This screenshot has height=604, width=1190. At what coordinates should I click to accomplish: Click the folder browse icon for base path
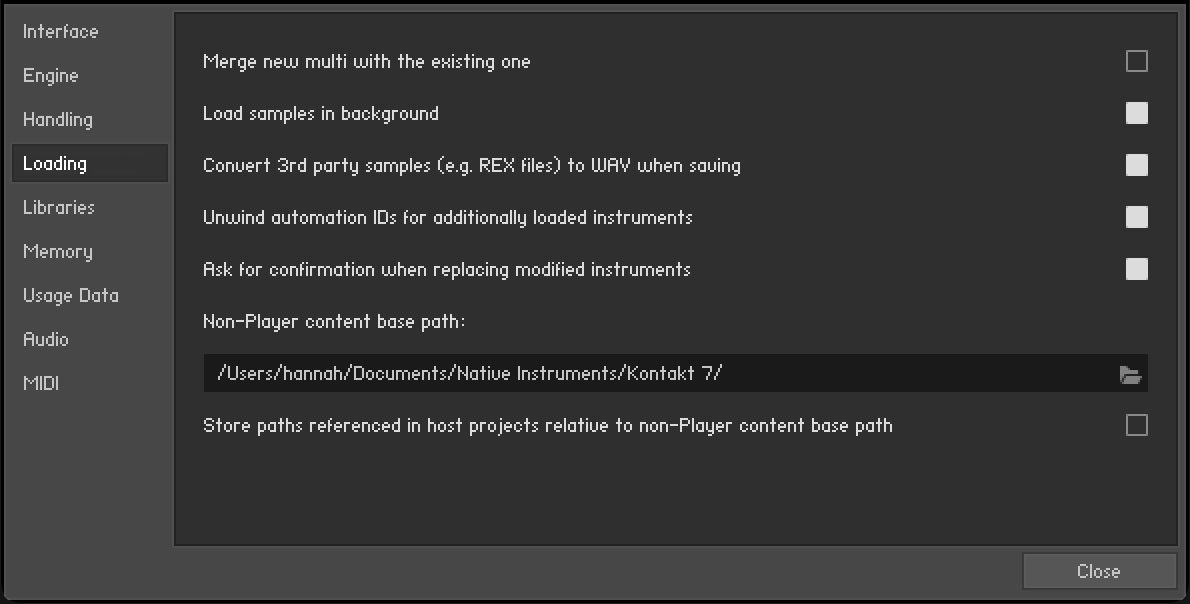1130,375
